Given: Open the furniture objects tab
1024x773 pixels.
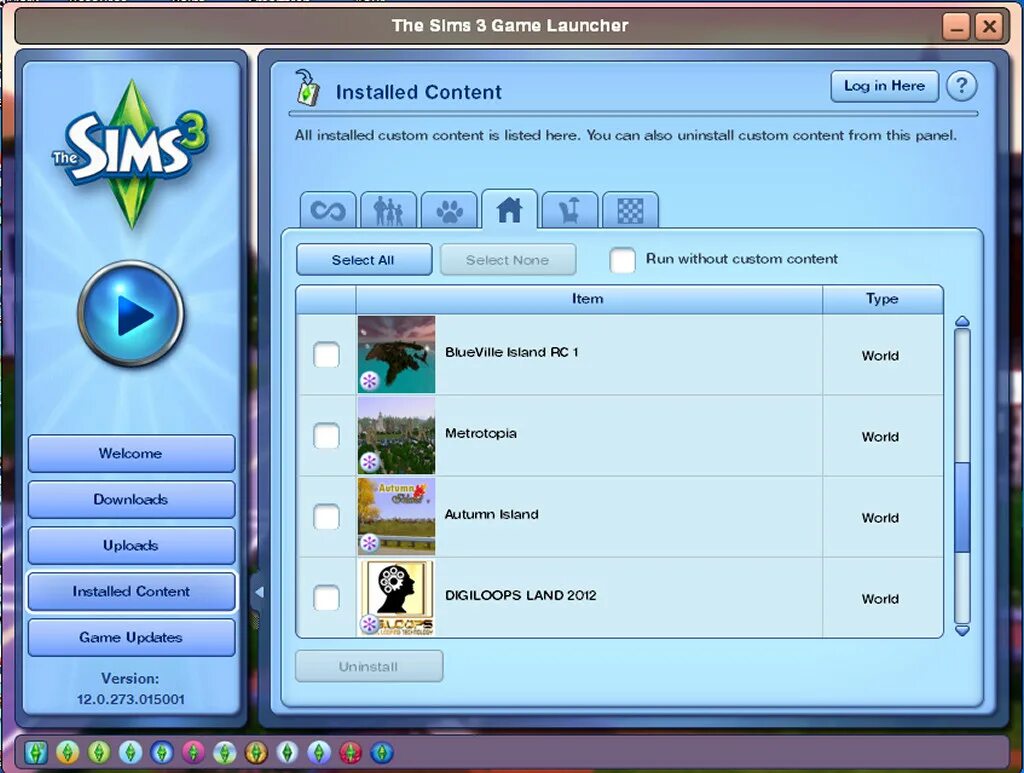Looking at the screenshot, I should coord(569,210).
